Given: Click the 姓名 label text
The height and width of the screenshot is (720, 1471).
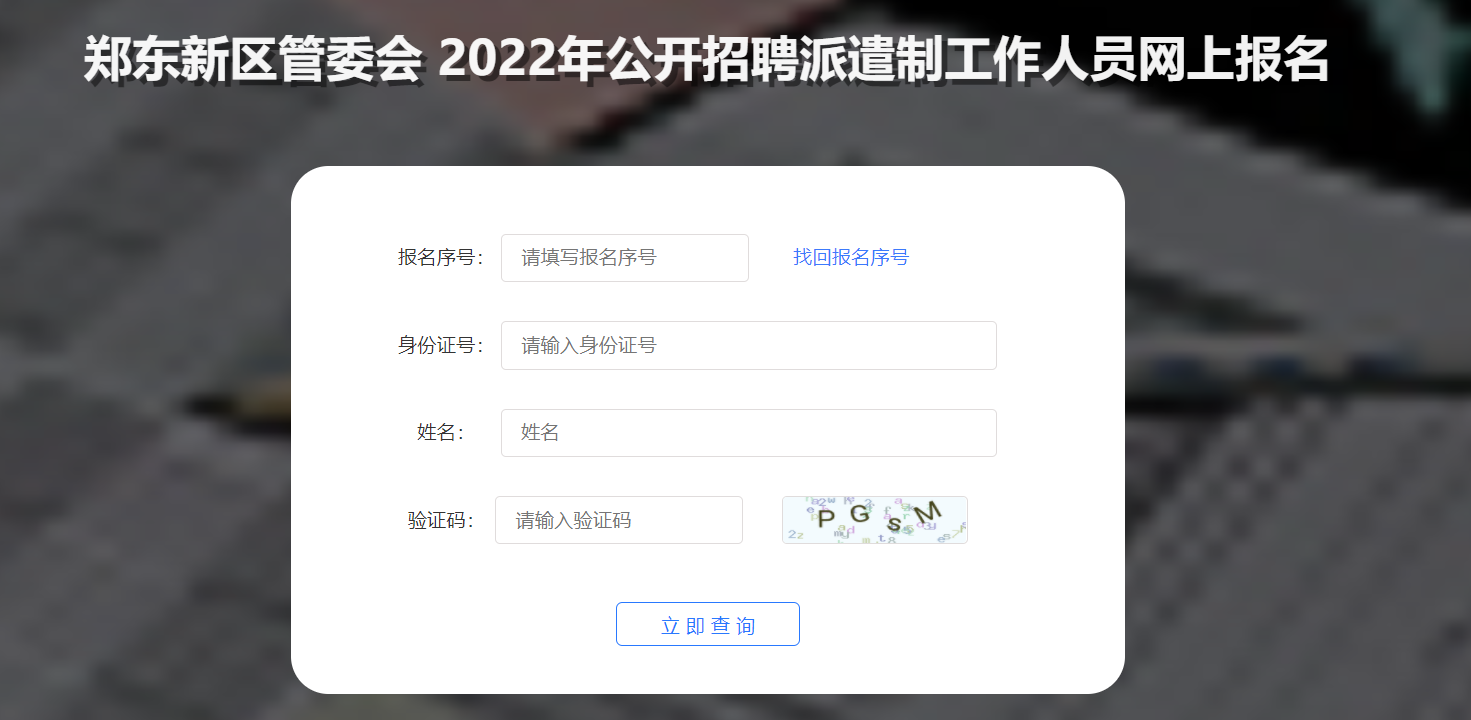Looking at the screenshot, I should tap(440, 433).
